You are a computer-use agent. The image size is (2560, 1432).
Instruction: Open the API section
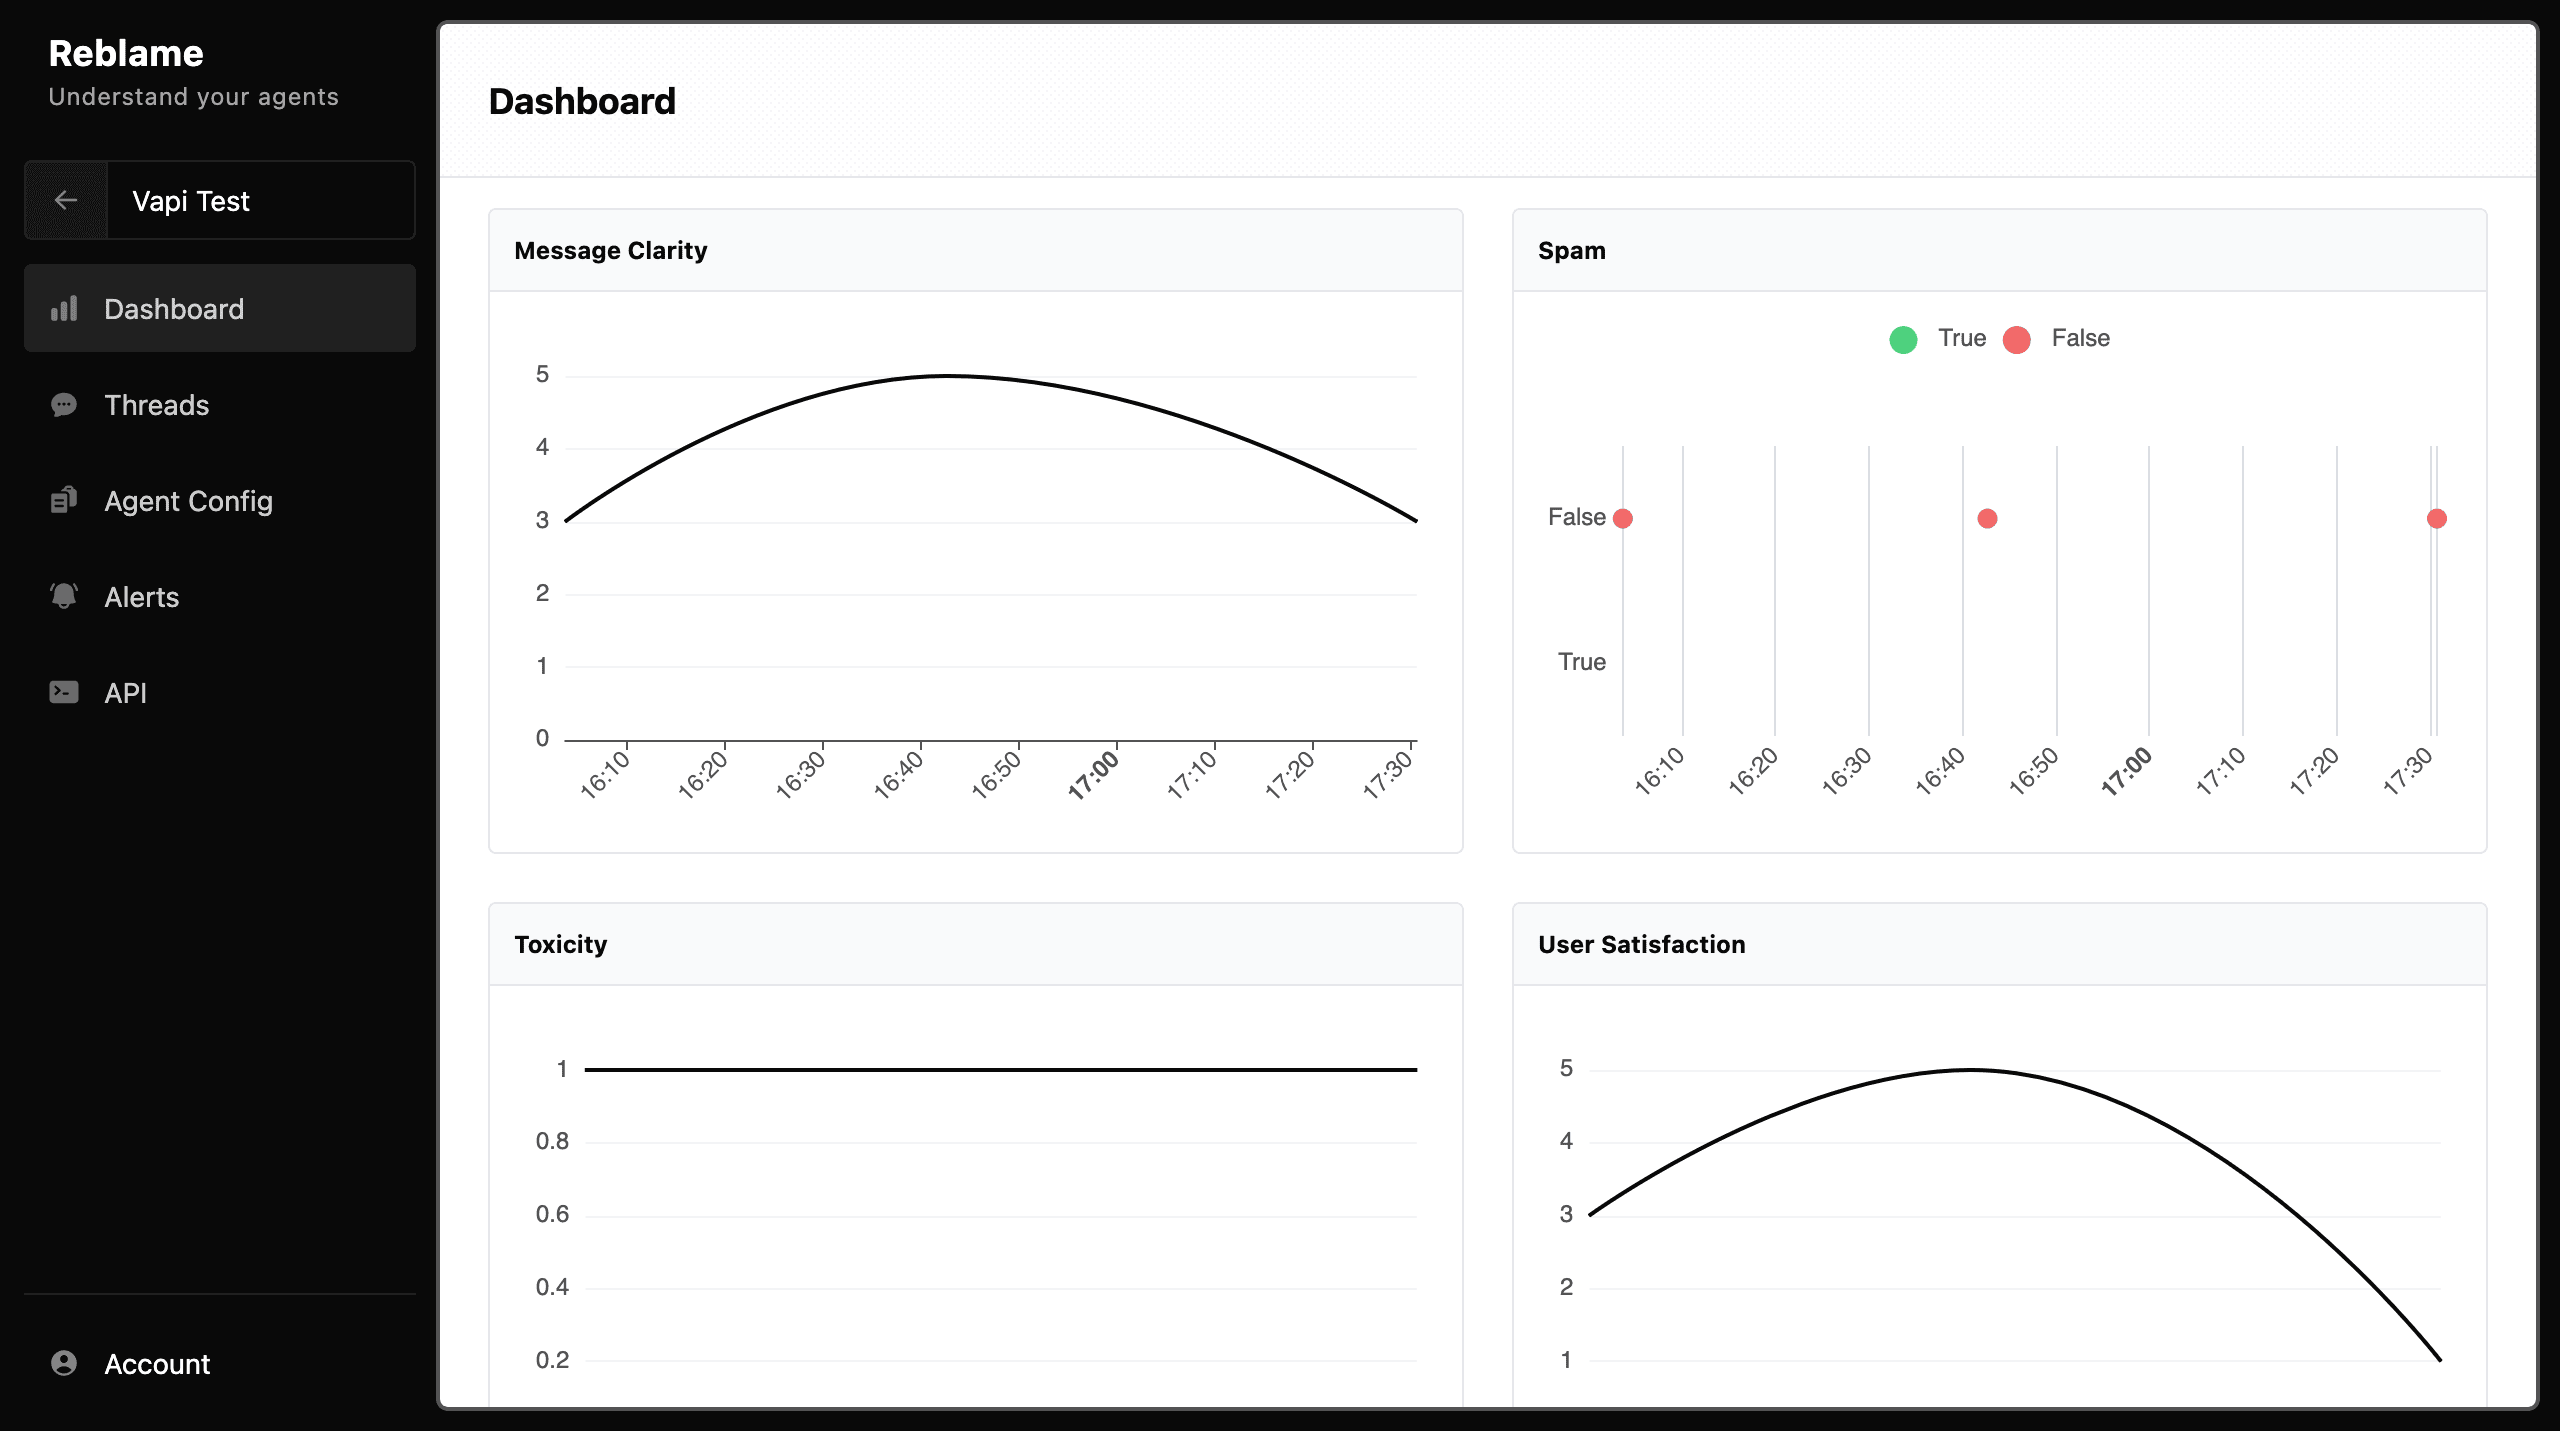(x=126, y=693)
